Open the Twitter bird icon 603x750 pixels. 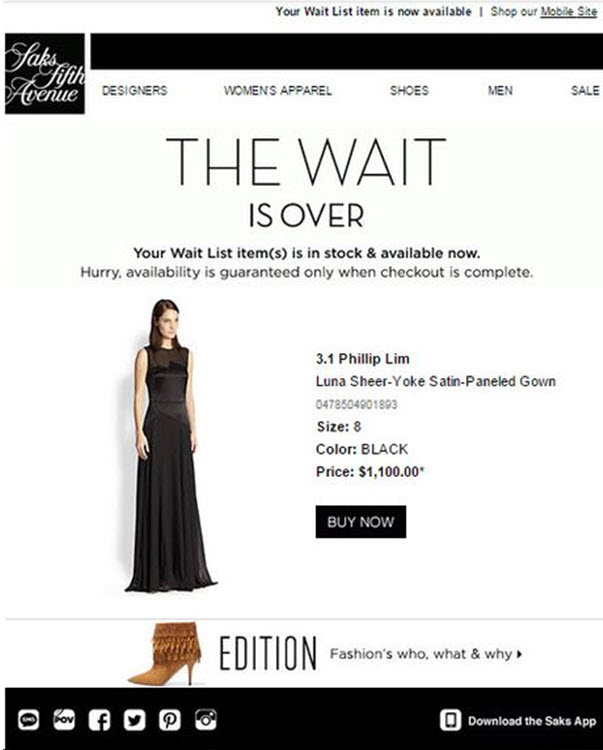[134, 720]
